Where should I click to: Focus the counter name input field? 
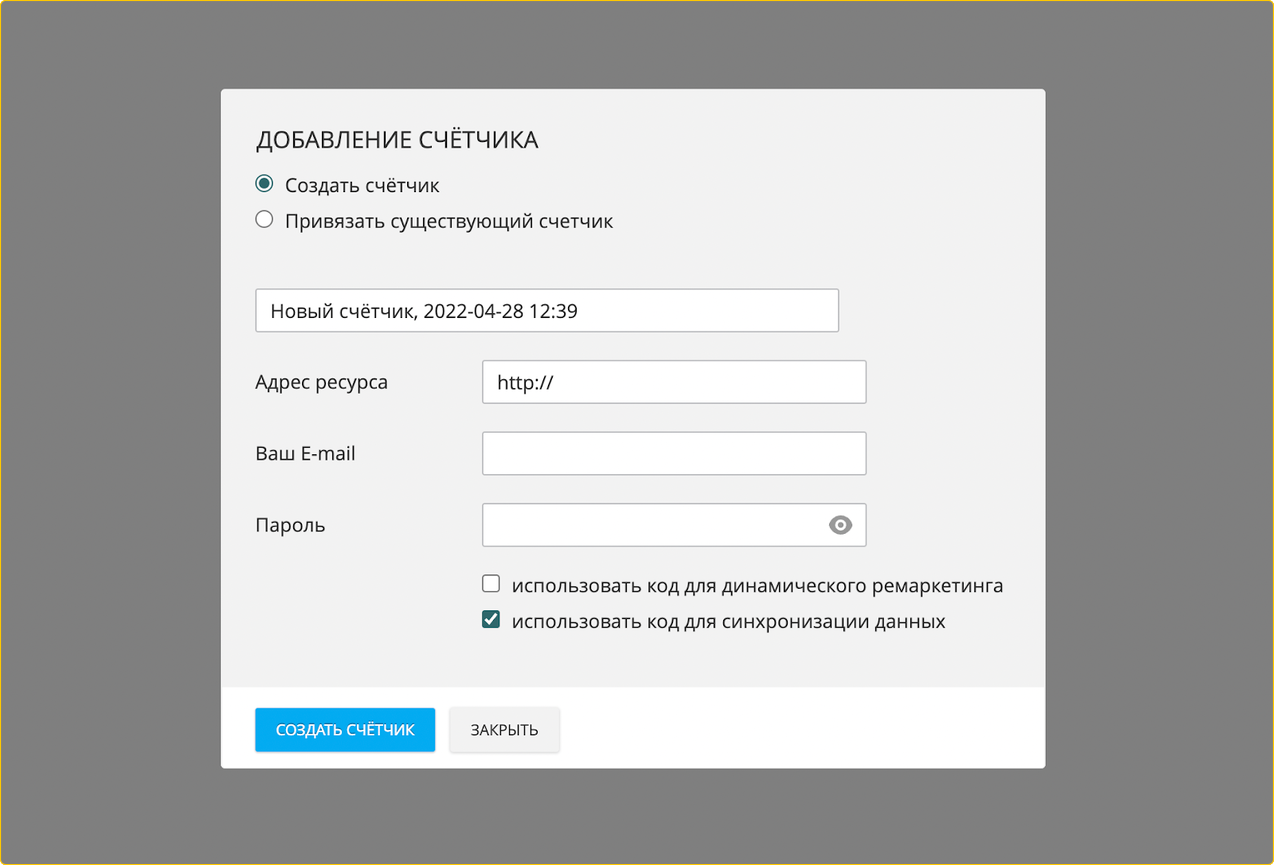click(x=547, y=310)
